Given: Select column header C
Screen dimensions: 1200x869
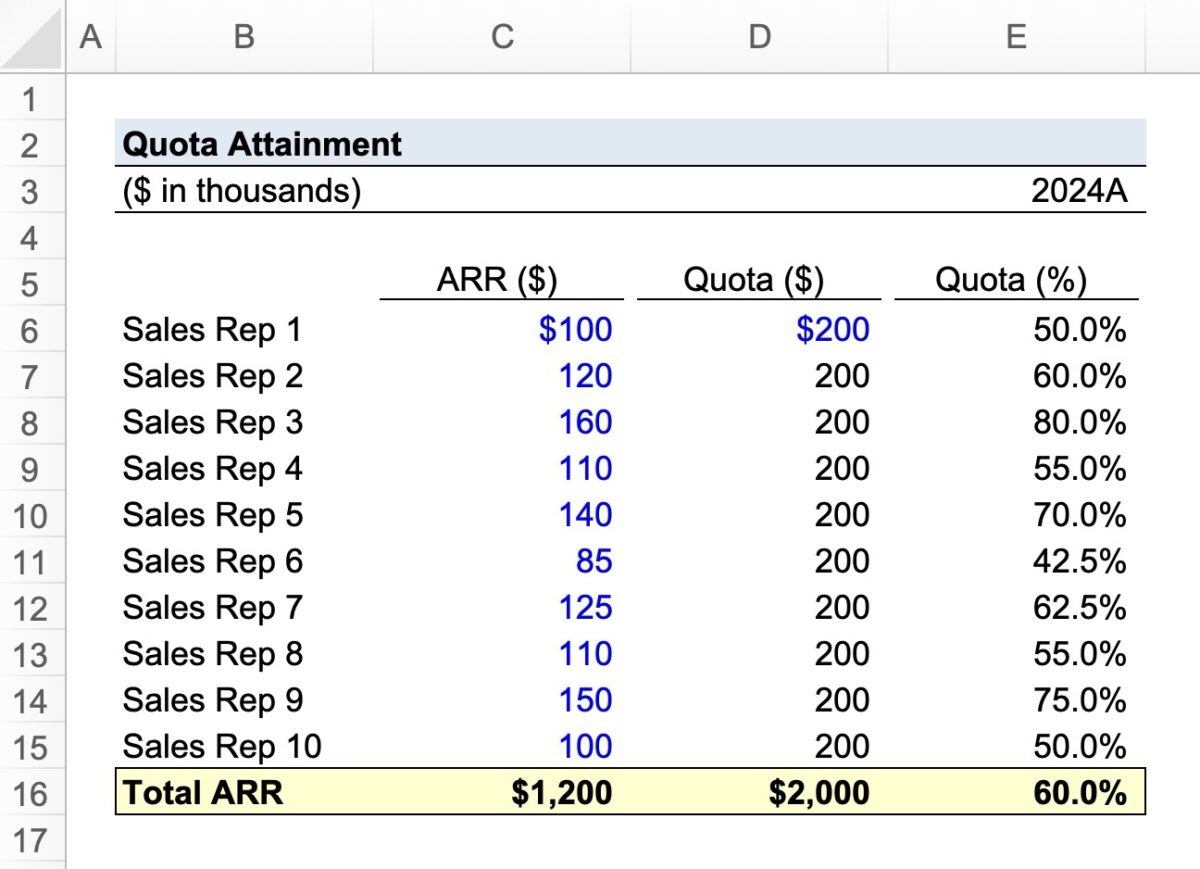Looking at the screenshot, I should pos(501,36).
